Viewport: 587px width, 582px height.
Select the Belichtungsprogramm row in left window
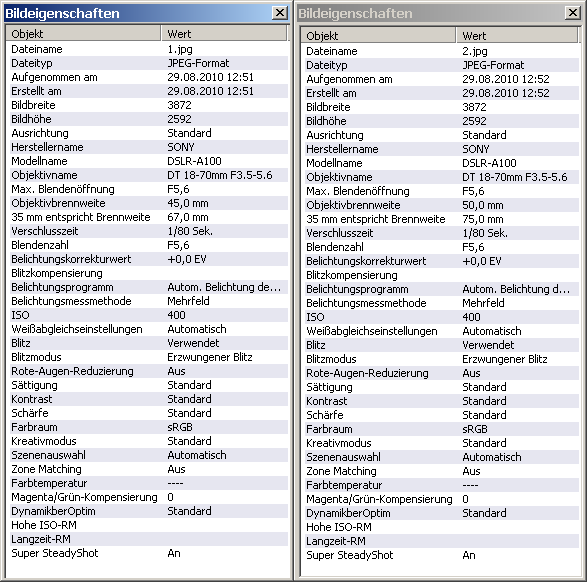(149, 287)
